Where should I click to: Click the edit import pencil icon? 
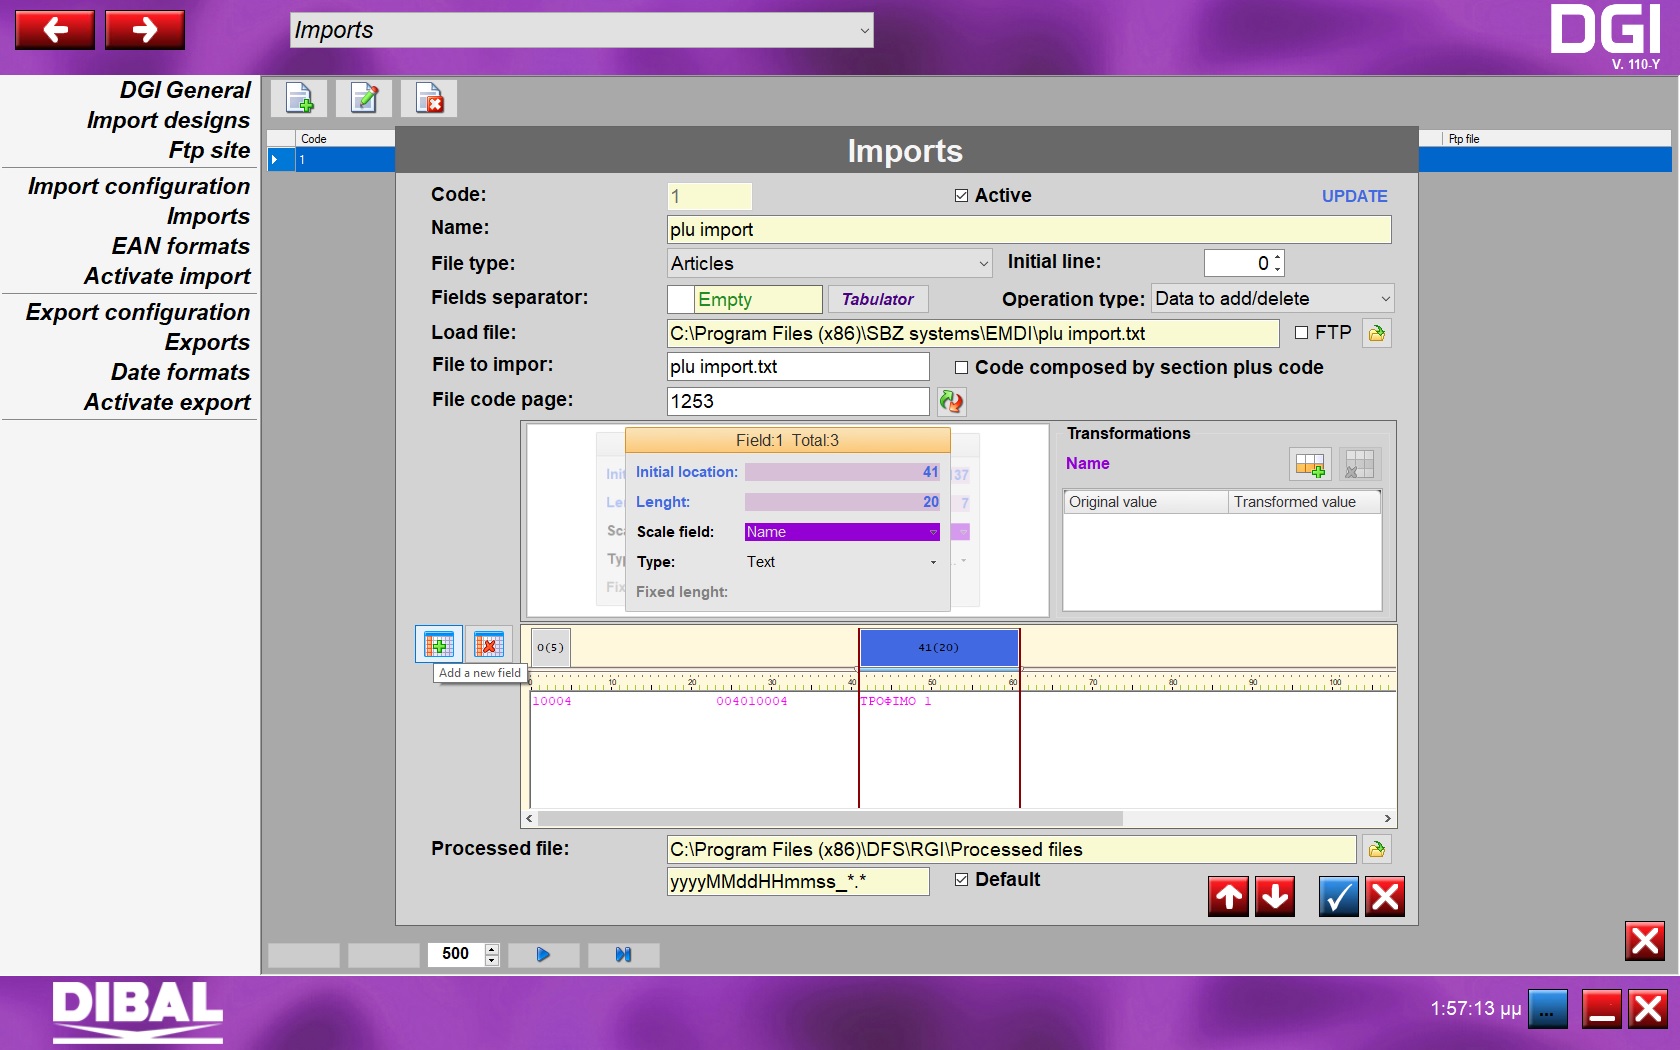[x=364, y=99]
